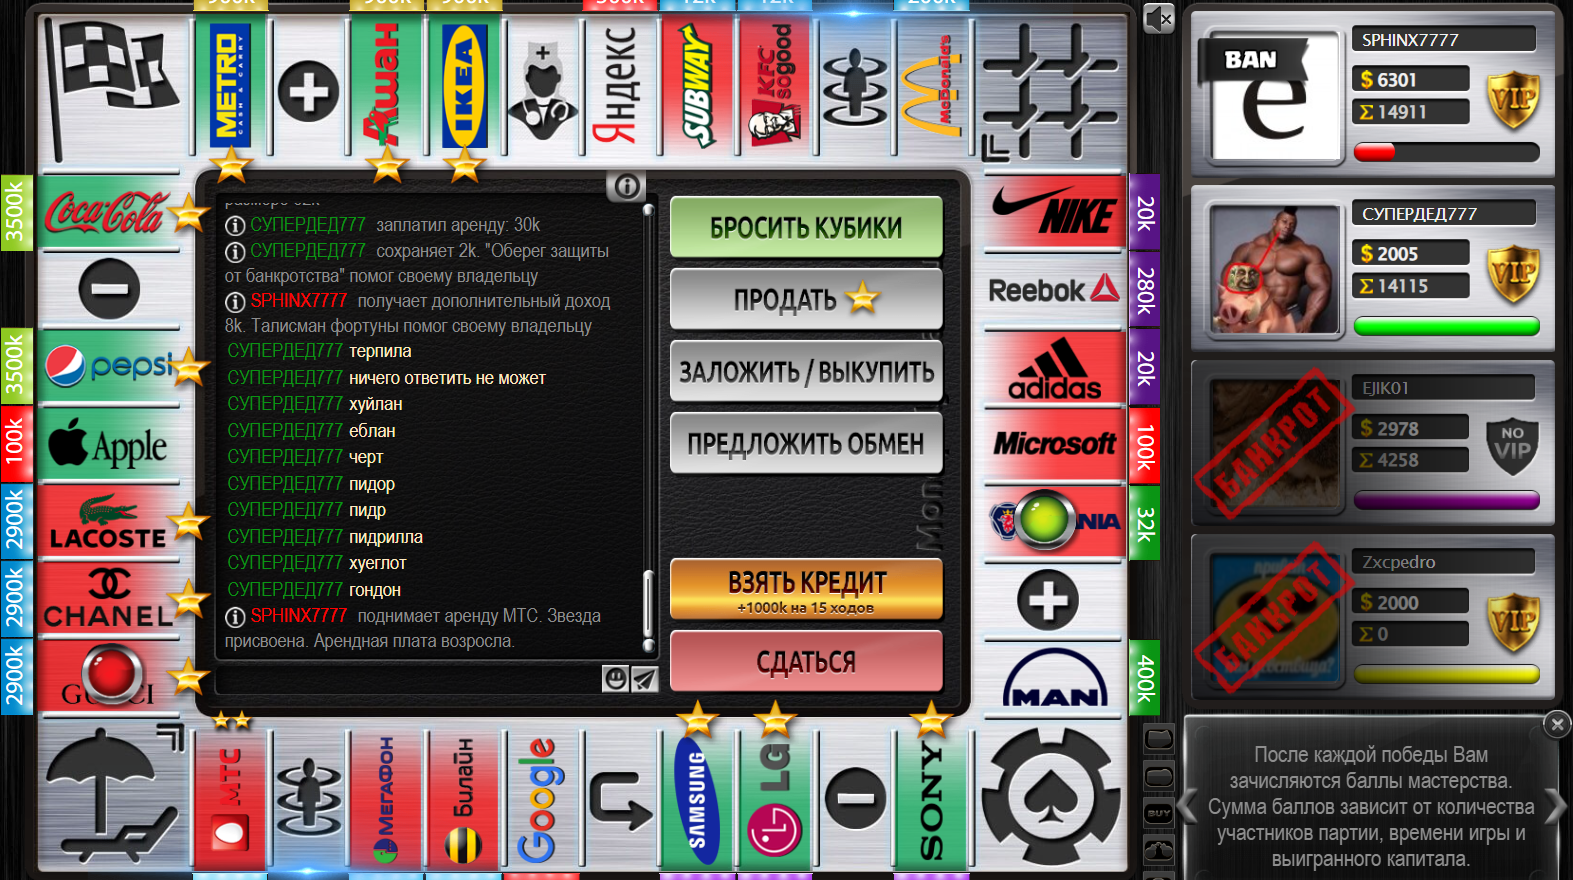1573x880 pixels.
Task: Mute the game sound with the speaker icon
Action: [1158, 18]
